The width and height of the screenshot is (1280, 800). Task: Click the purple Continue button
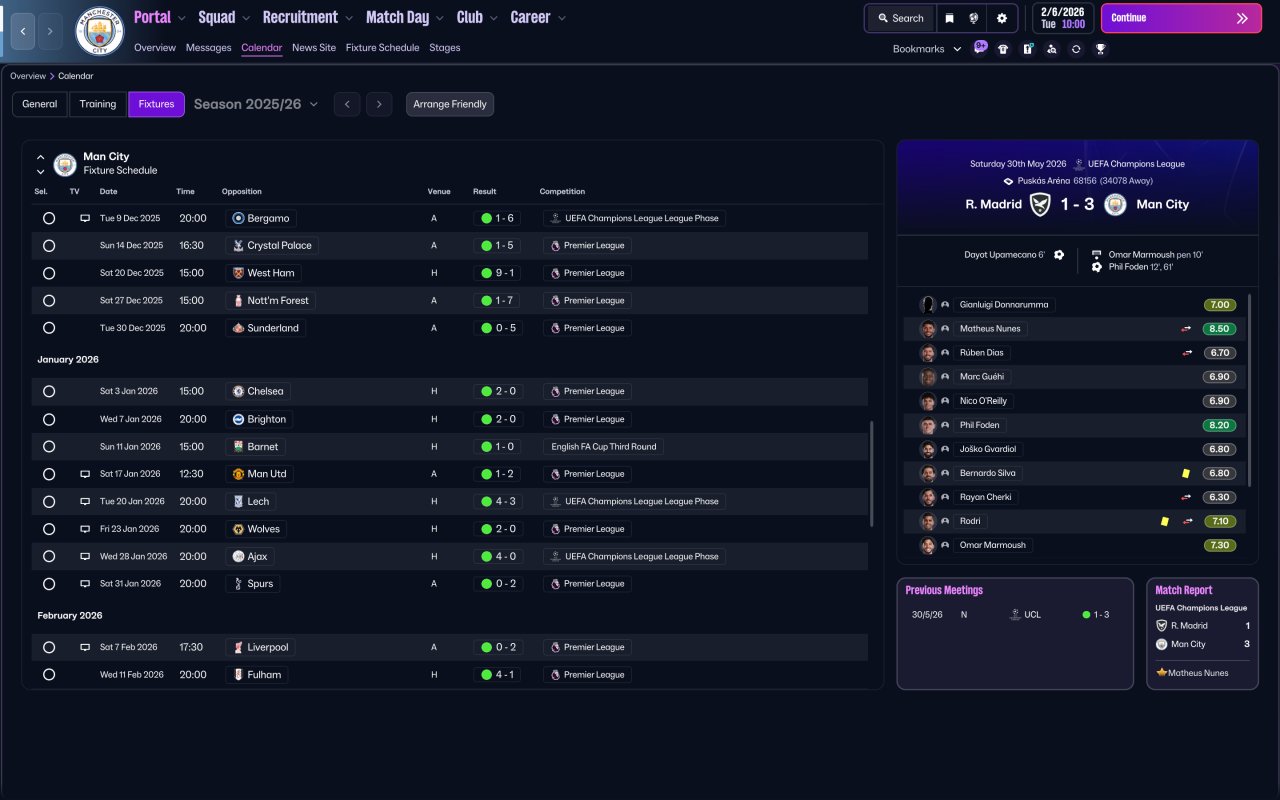pyautogui.click(x=1181, y=18)
